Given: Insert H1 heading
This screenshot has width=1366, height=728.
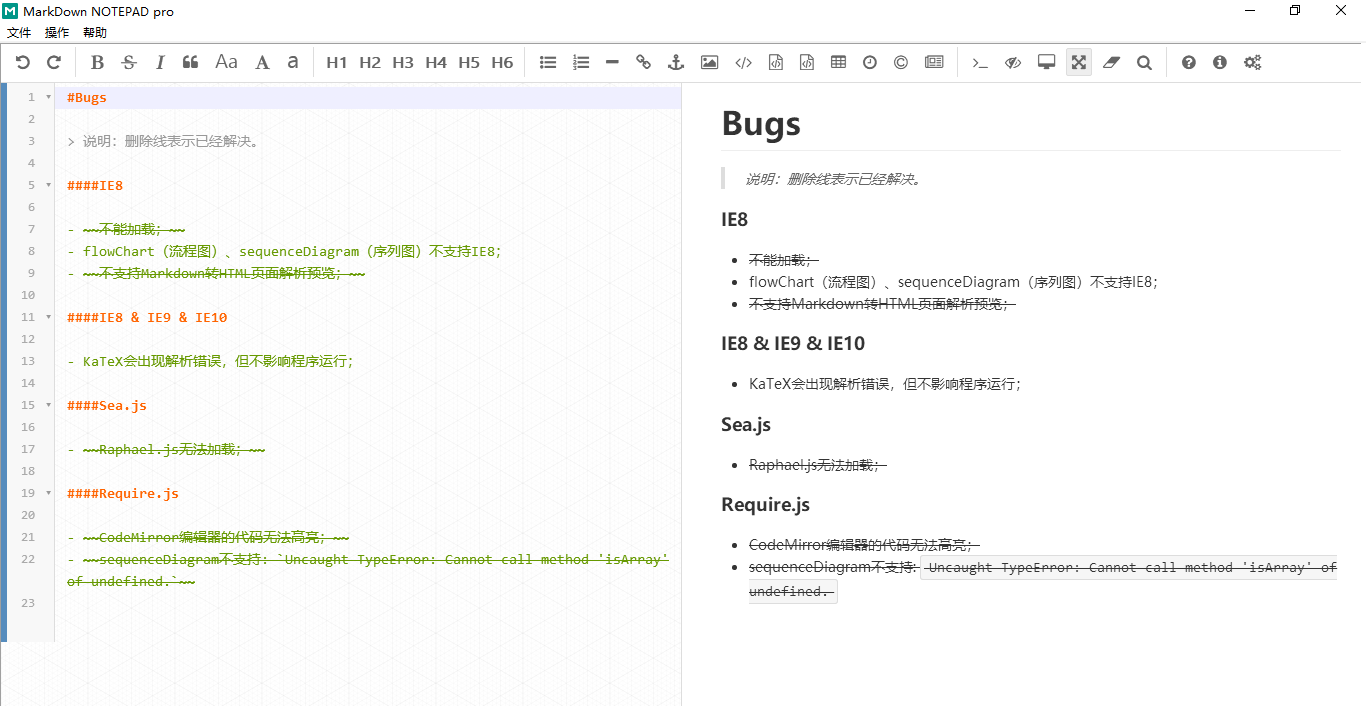Looking at the screenshot, I should (337, 62).
